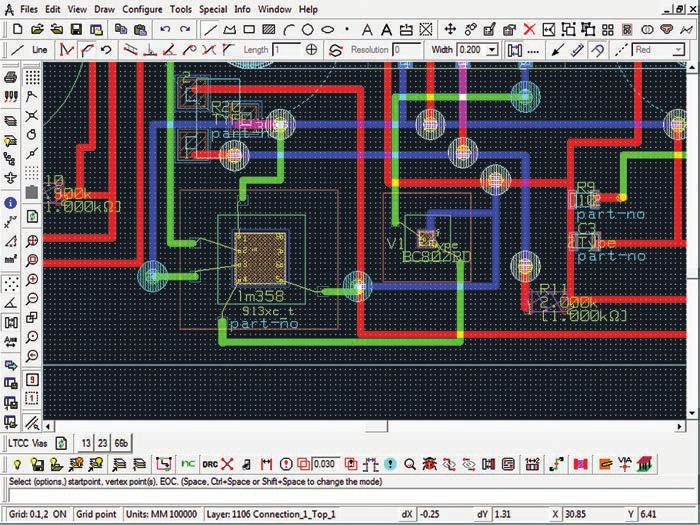Click the red bug icon in bottom toolbar
Screen dimensions: 700x525
pos(429,464)
